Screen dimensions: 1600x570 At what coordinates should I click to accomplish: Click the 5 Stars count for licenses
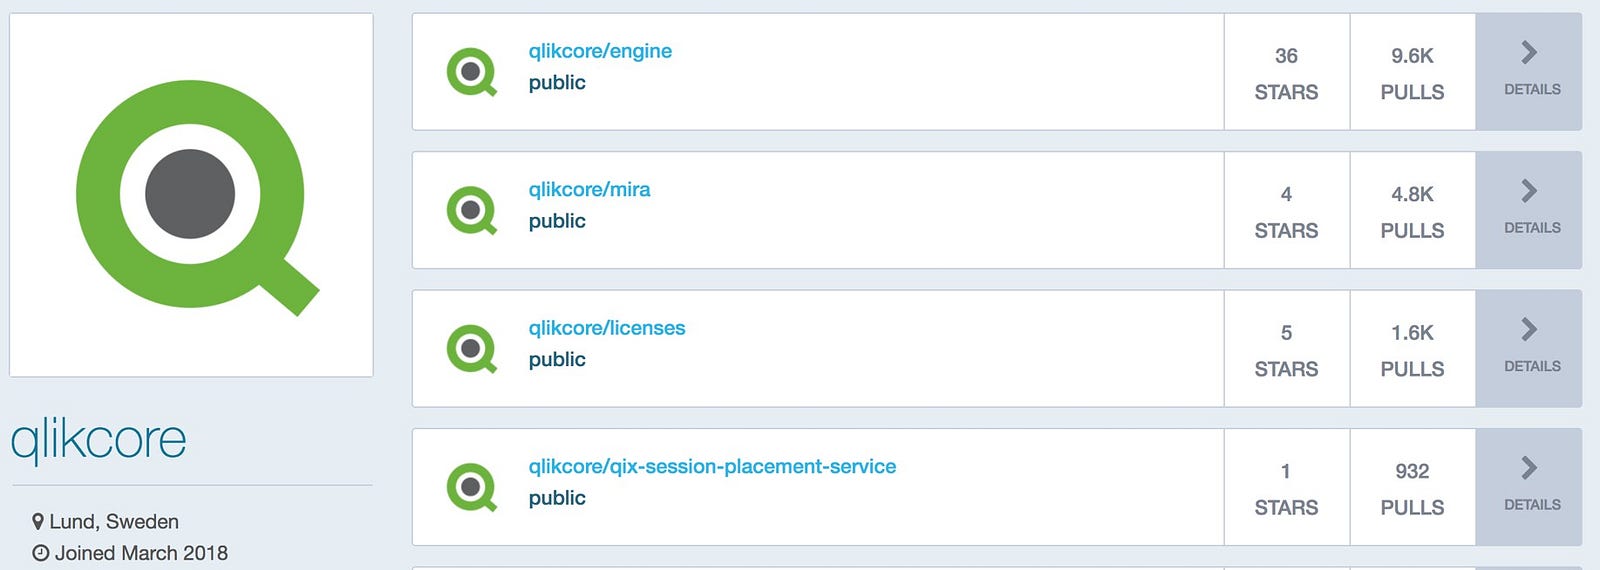coord(1286,333)
